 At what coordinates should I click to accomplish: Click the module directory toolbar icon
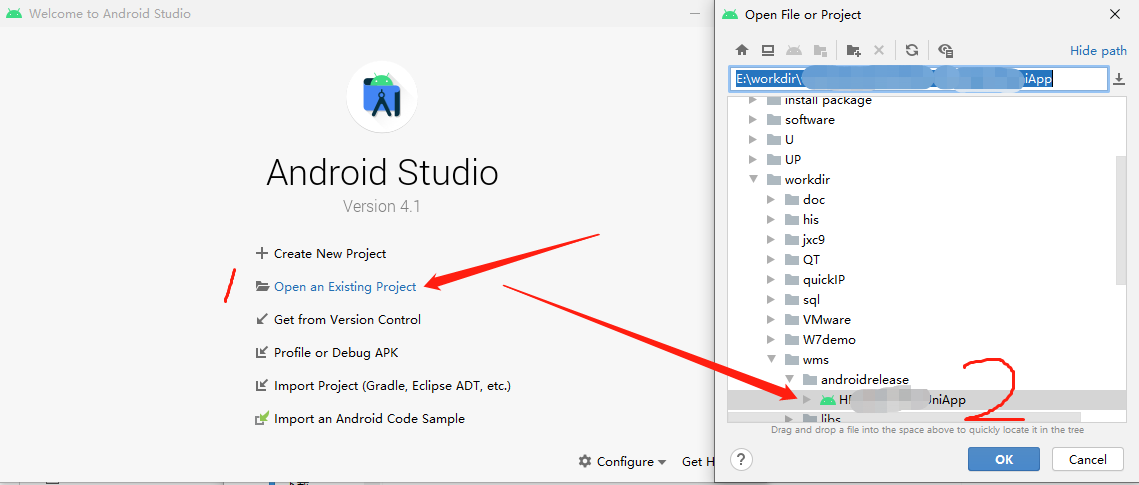tap(820, 50)
